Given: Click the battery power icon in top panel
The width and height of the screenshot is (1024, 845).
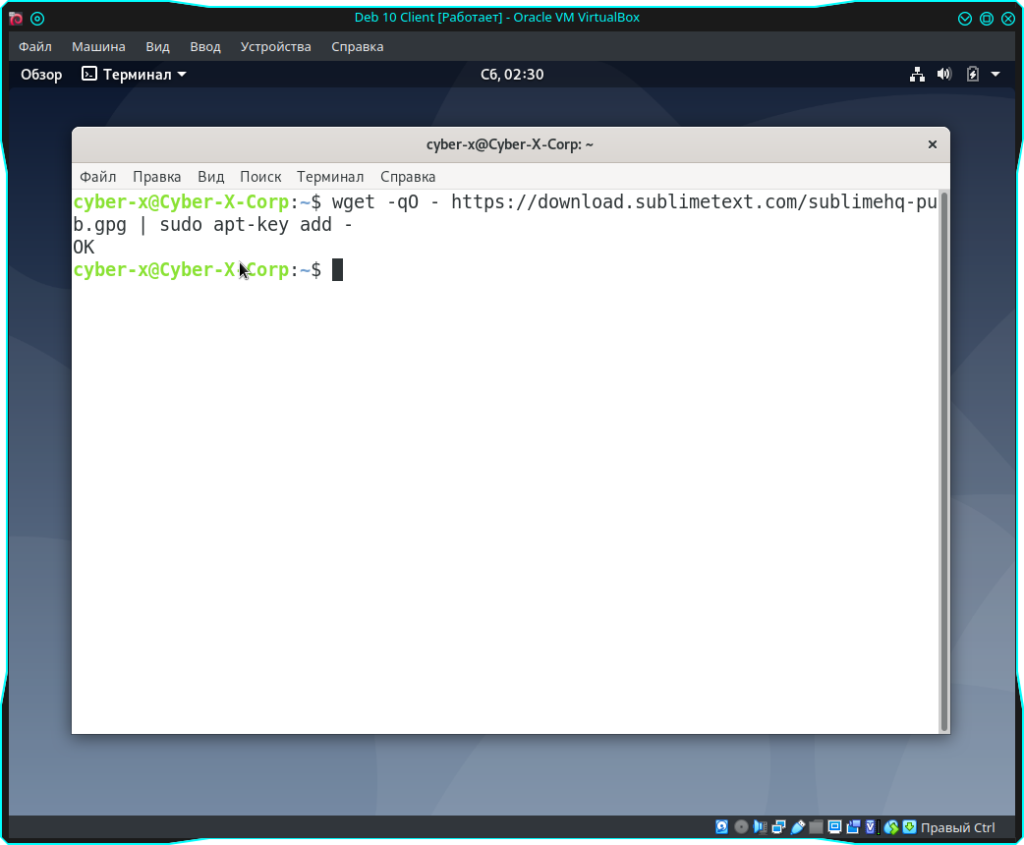Looking at the screenshot, I should pos(972,74).
